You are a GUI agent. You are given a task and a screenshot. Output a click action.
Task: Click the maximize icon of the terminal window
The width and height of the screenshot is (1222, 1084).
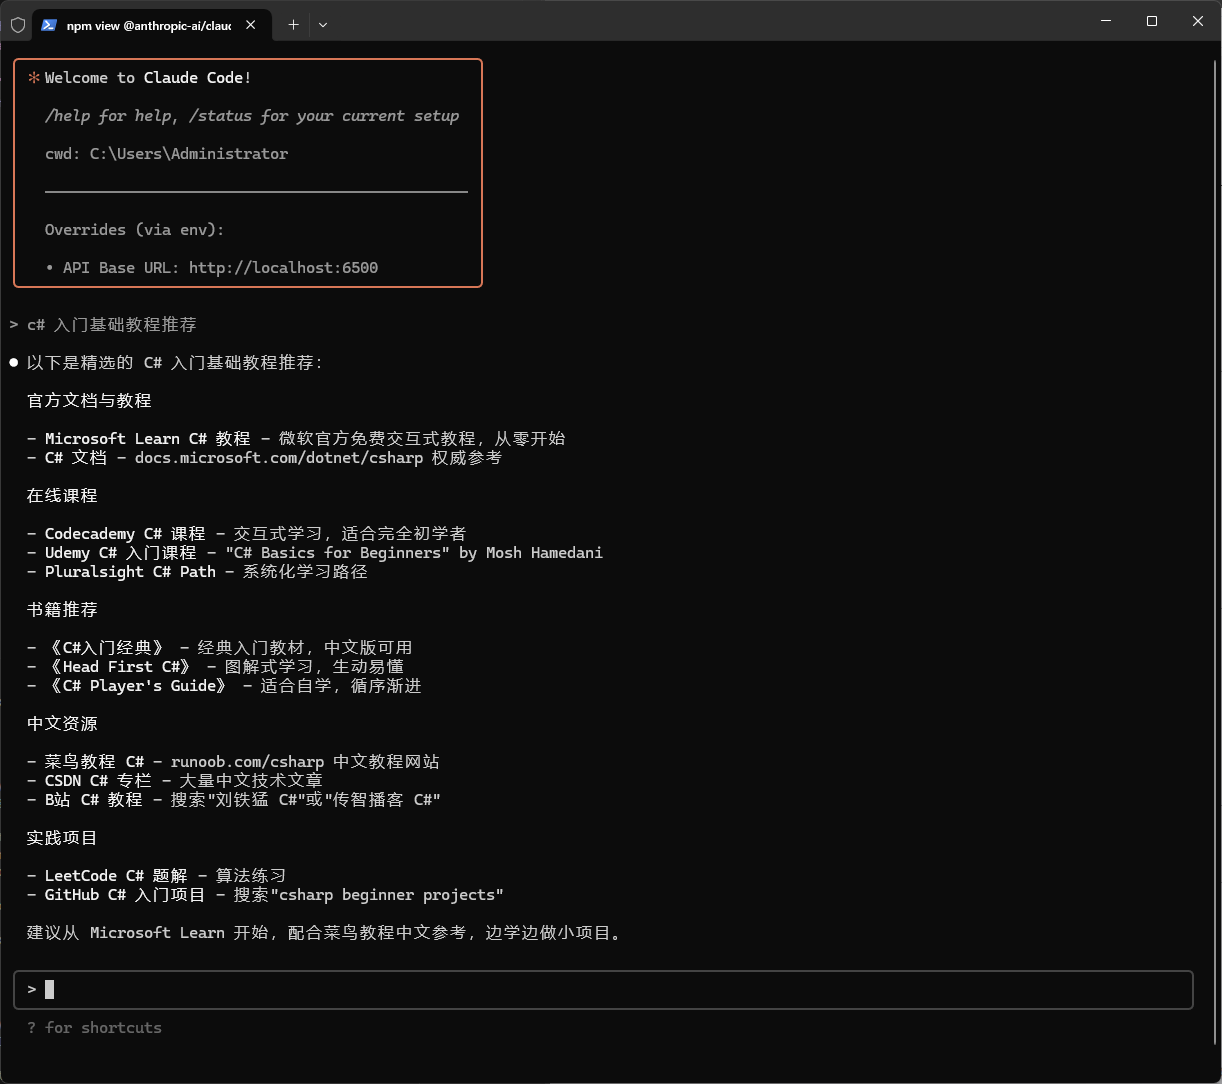click(1151, 20)
